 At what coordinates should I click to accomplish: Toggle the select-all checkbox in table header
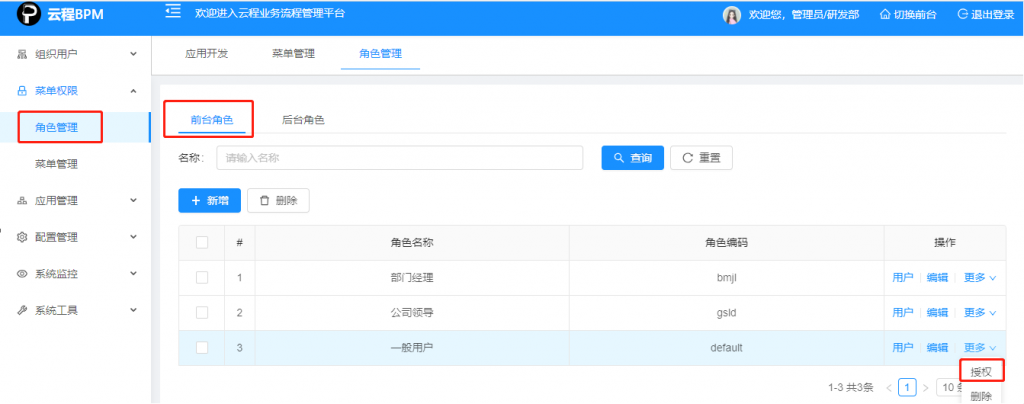point(202,242)
